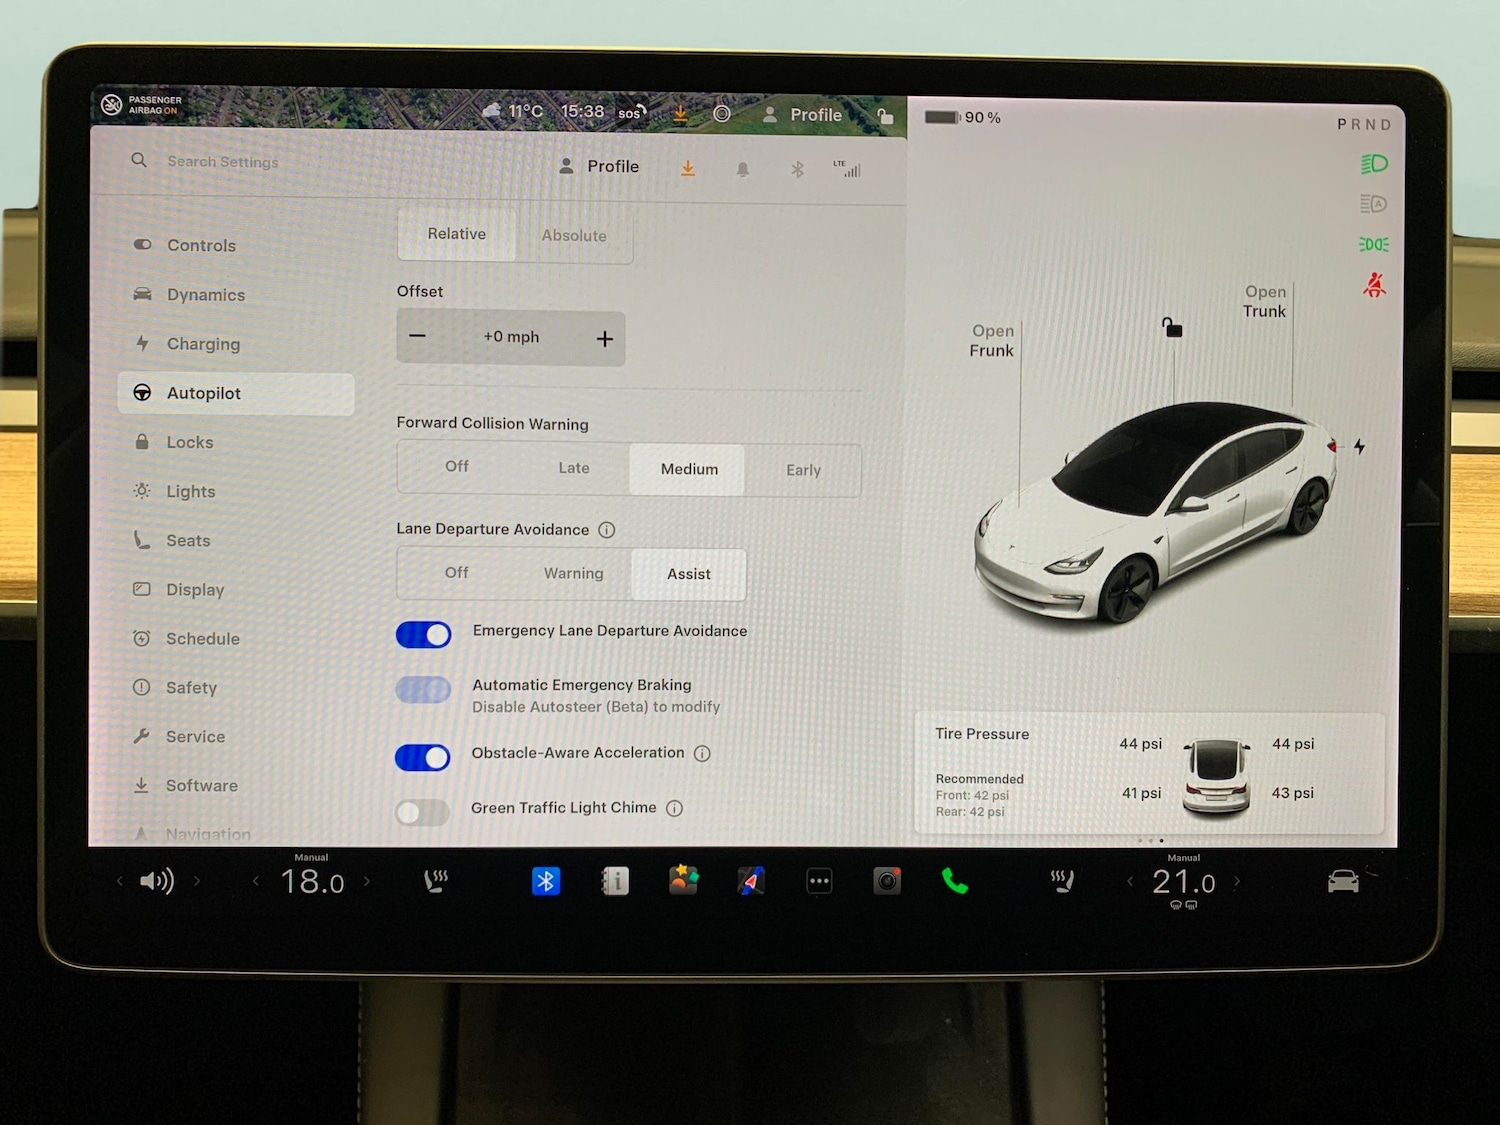1500x1125 pixels.
Task: Select Early Forward Collision Warning
Action: 803,469
